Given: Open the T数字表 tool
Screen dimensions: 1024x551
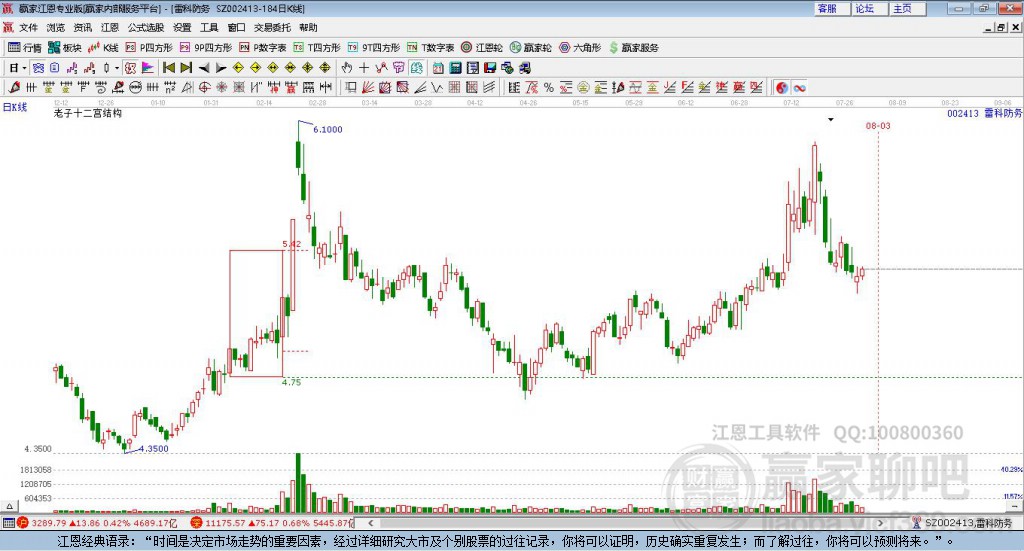Looking at the screenshot, I should (x=430, y=48).
